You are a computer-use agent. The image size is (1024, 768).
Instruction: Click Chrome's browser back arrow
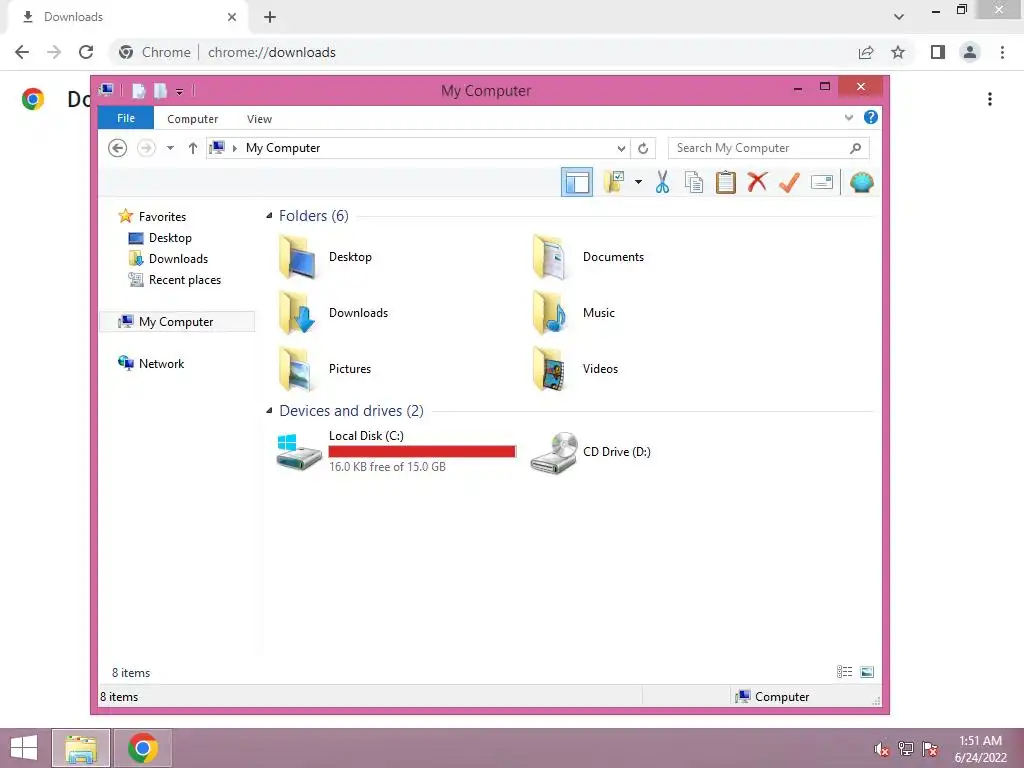click(22, 52)
